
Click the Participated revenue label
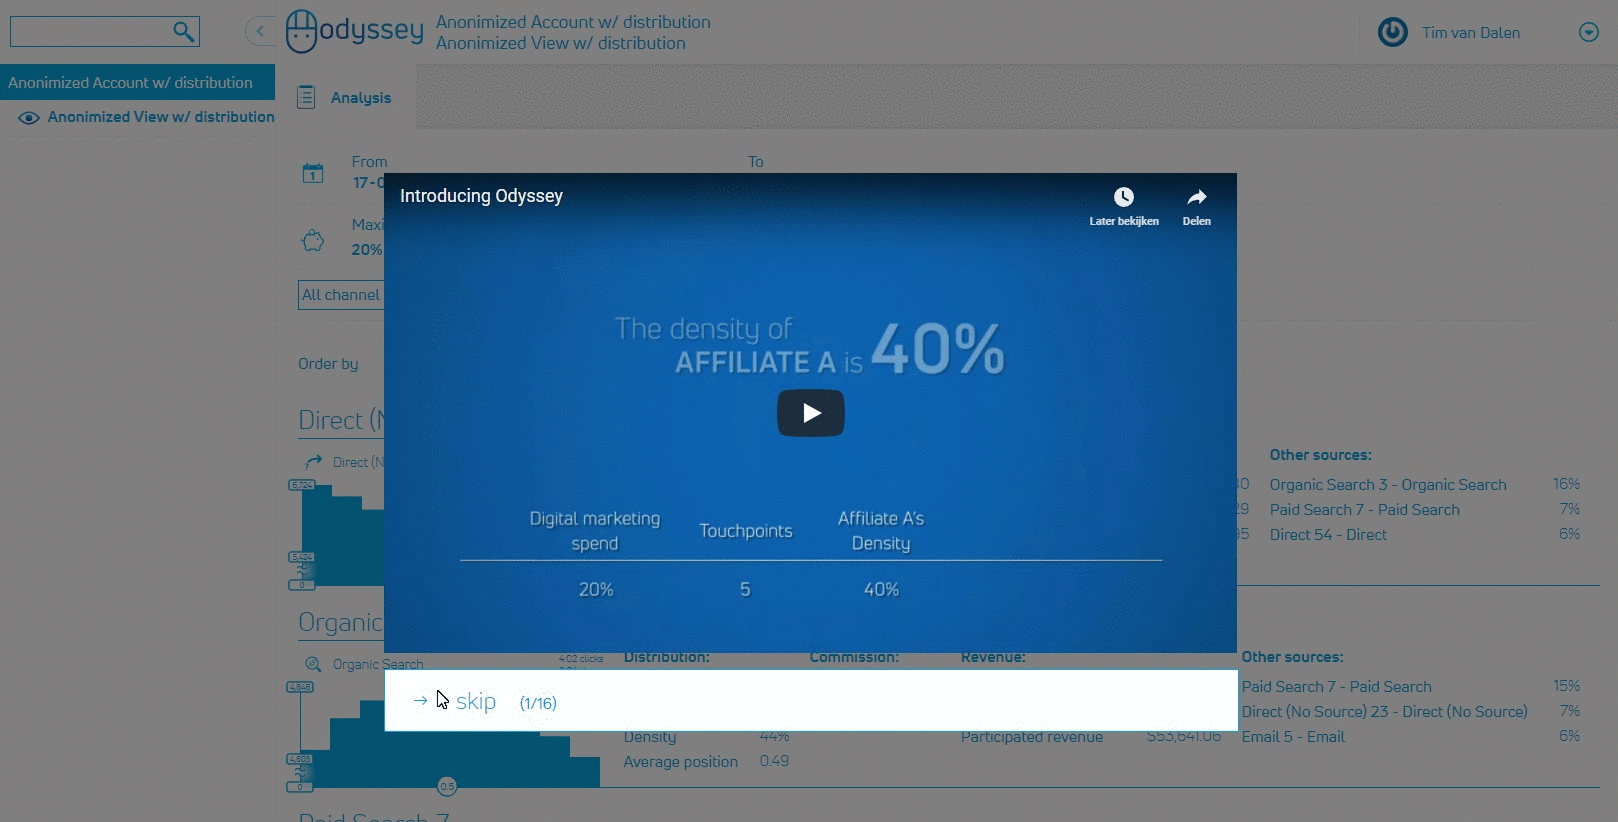coord(1032,737)
